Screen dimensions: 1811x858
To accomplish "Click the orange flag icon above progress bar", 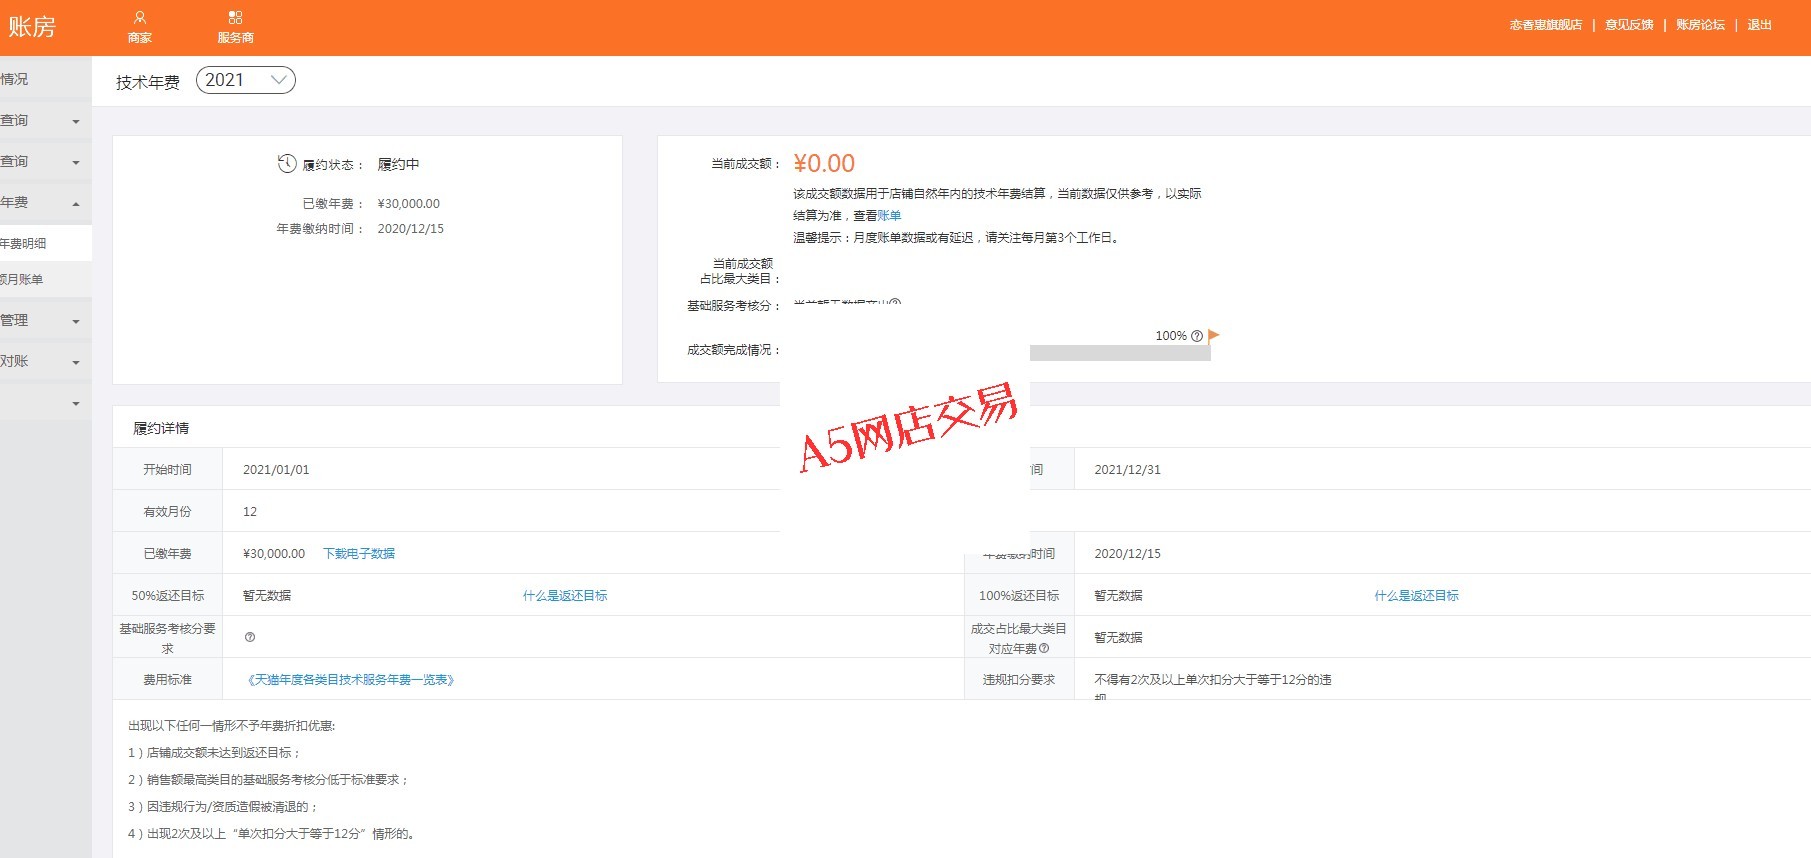I will tap(1214, 335).
